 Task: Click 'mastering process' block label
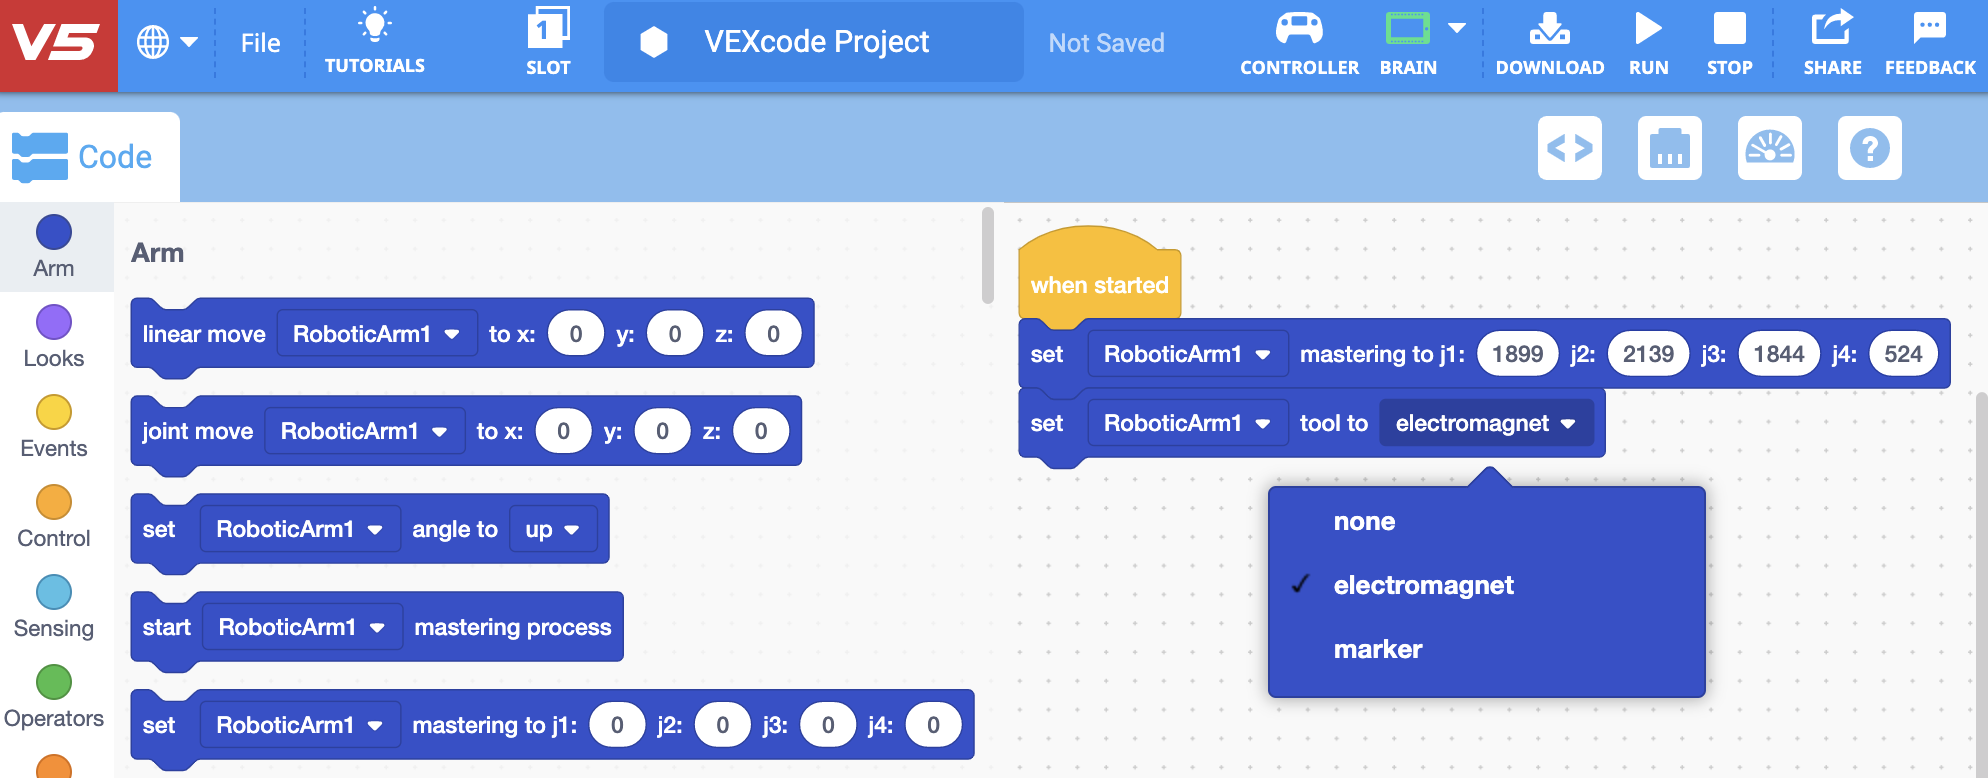513,627
